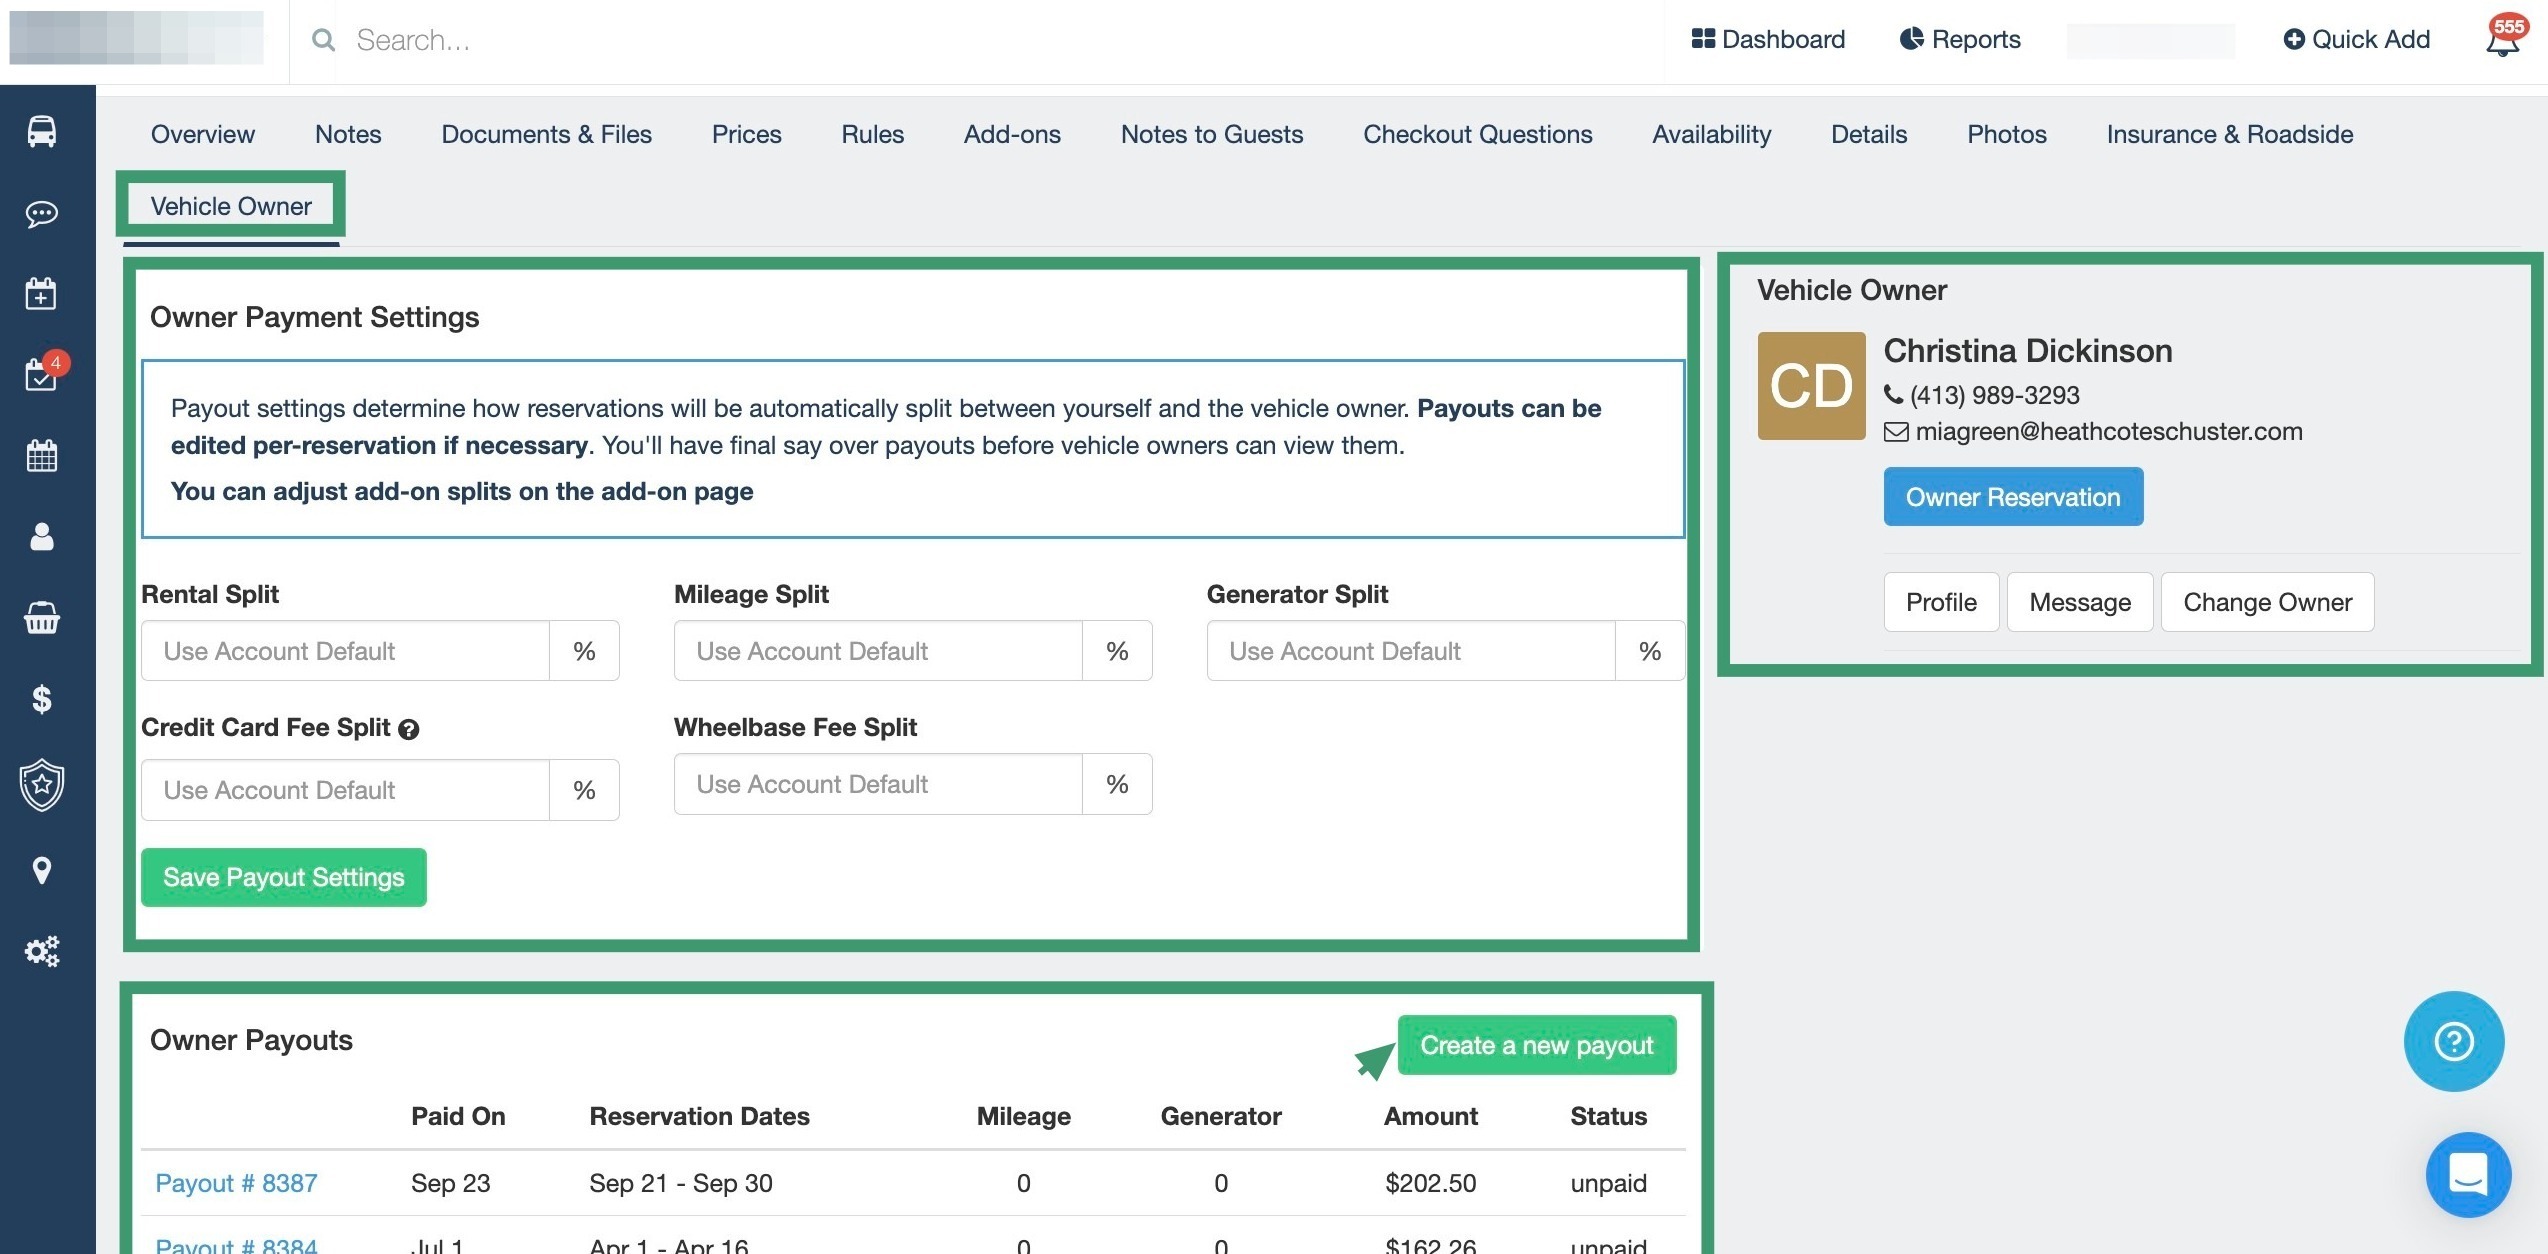Open the settings gears icon in sidebar
This screenshot has height=1254, width=2548.
pyautogui.click(x=42, y=951)
